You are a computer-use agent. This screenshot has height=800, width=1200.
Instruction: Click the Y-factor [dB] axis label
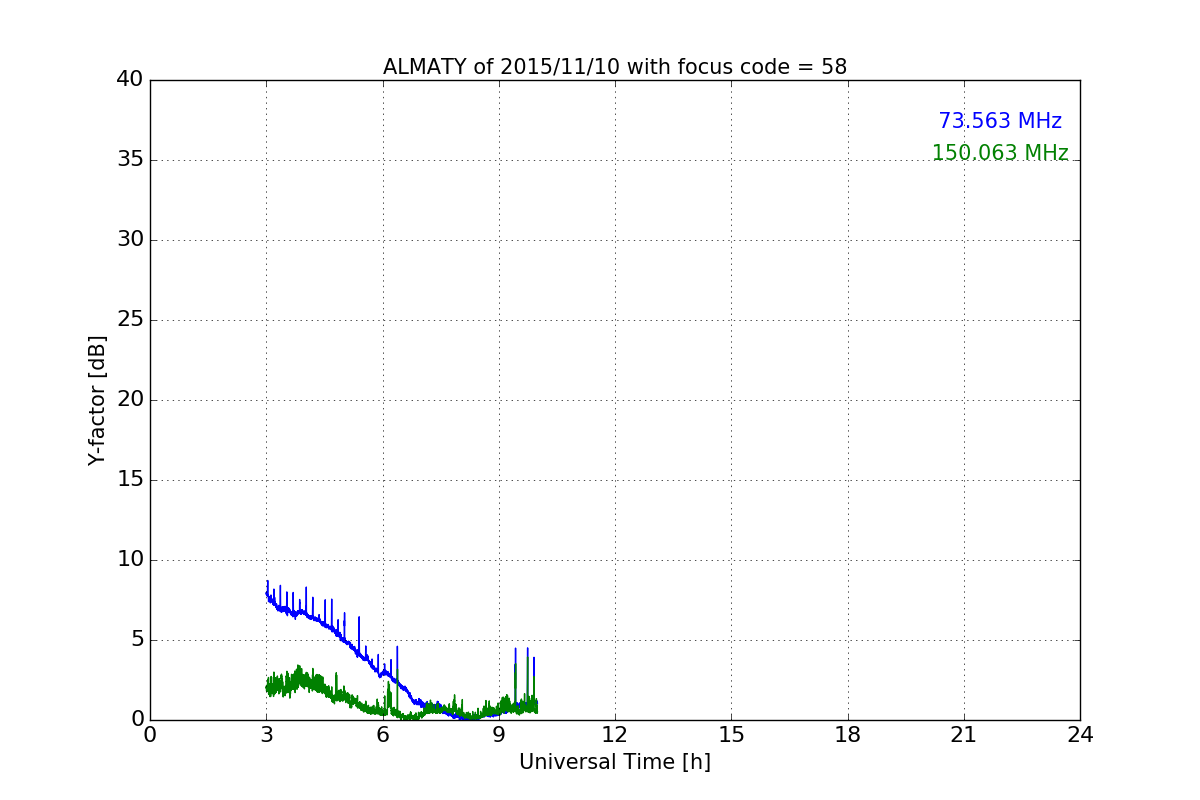[97, 400]
